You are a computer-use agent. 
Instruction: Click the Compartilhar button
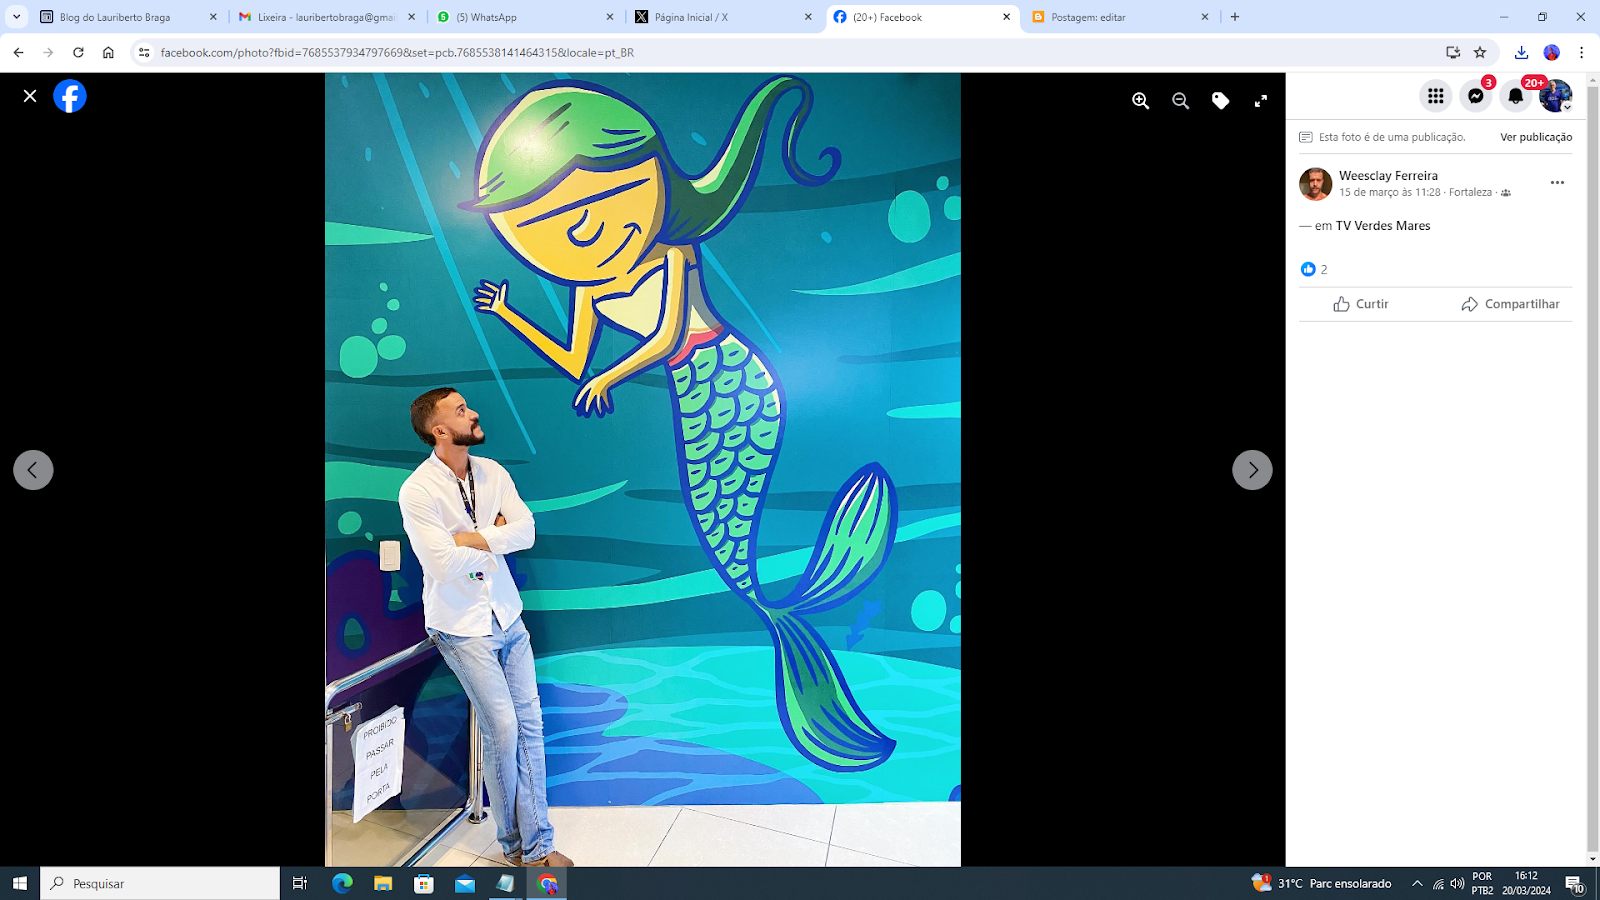(1510, 304)
